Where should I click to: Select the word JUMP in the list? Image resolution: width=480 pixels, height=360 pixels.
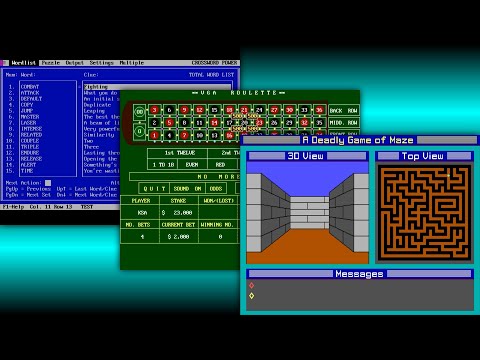[27, 111]
